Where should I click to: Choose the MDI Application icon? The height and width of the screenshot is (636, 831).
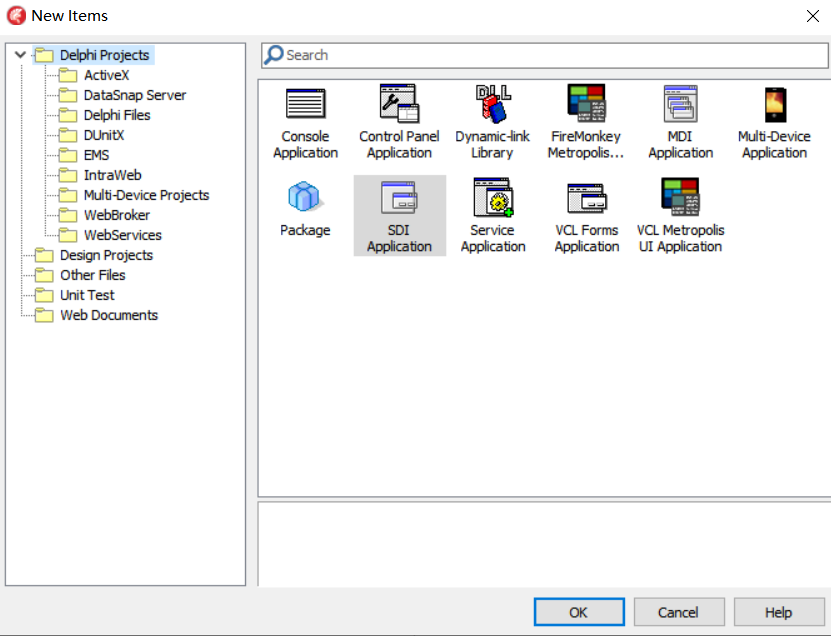pos(680,103)
